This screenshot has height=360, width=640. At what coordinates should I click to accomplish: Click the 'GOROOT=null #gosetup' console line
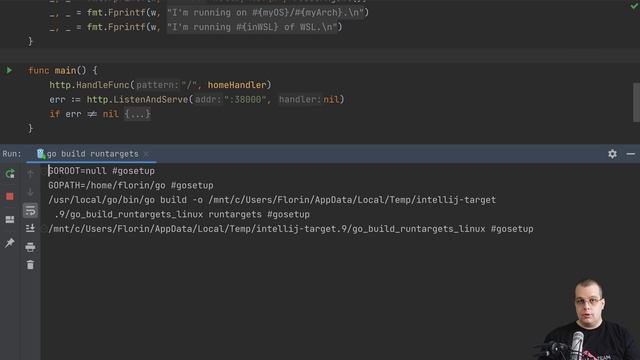[x=102, y=171]
